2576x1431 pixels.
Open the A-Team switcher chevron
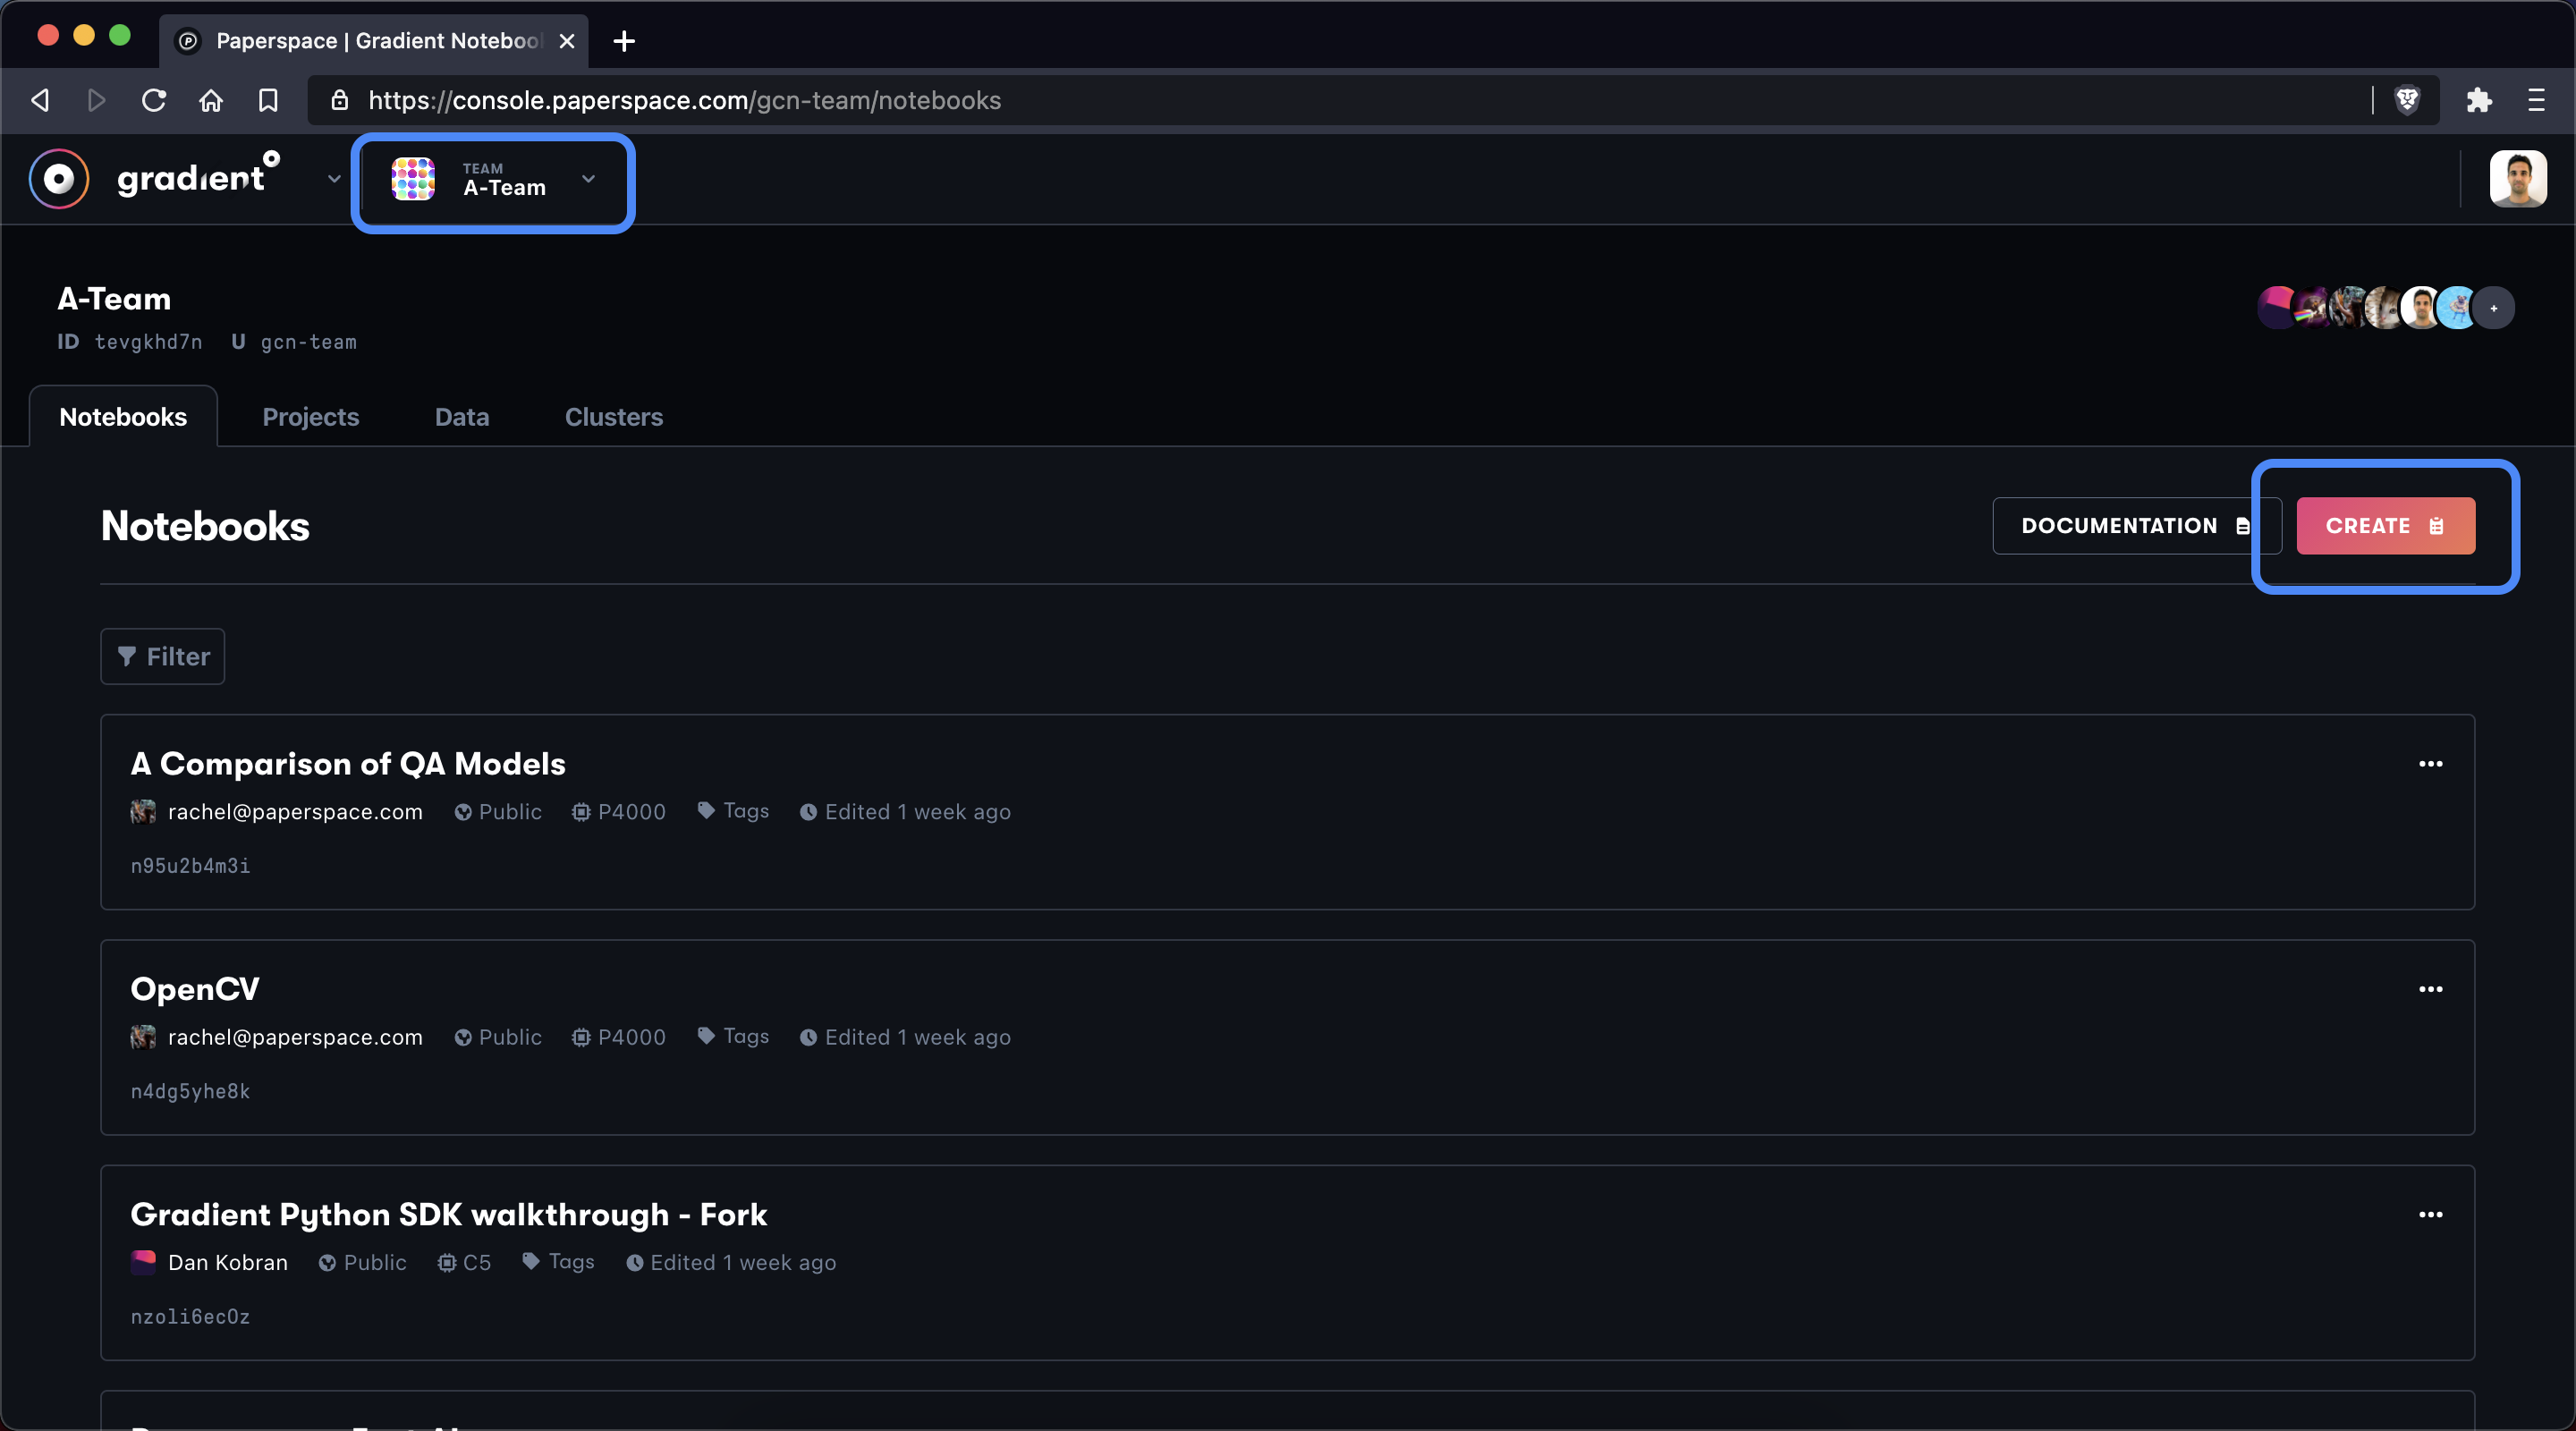coord(587,182)
